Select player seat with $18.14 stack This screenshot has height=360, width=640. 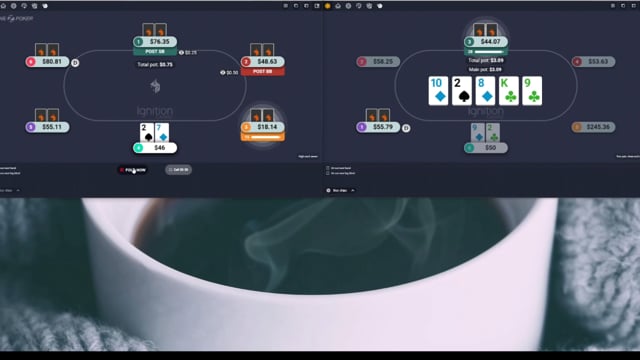point(263,127)
